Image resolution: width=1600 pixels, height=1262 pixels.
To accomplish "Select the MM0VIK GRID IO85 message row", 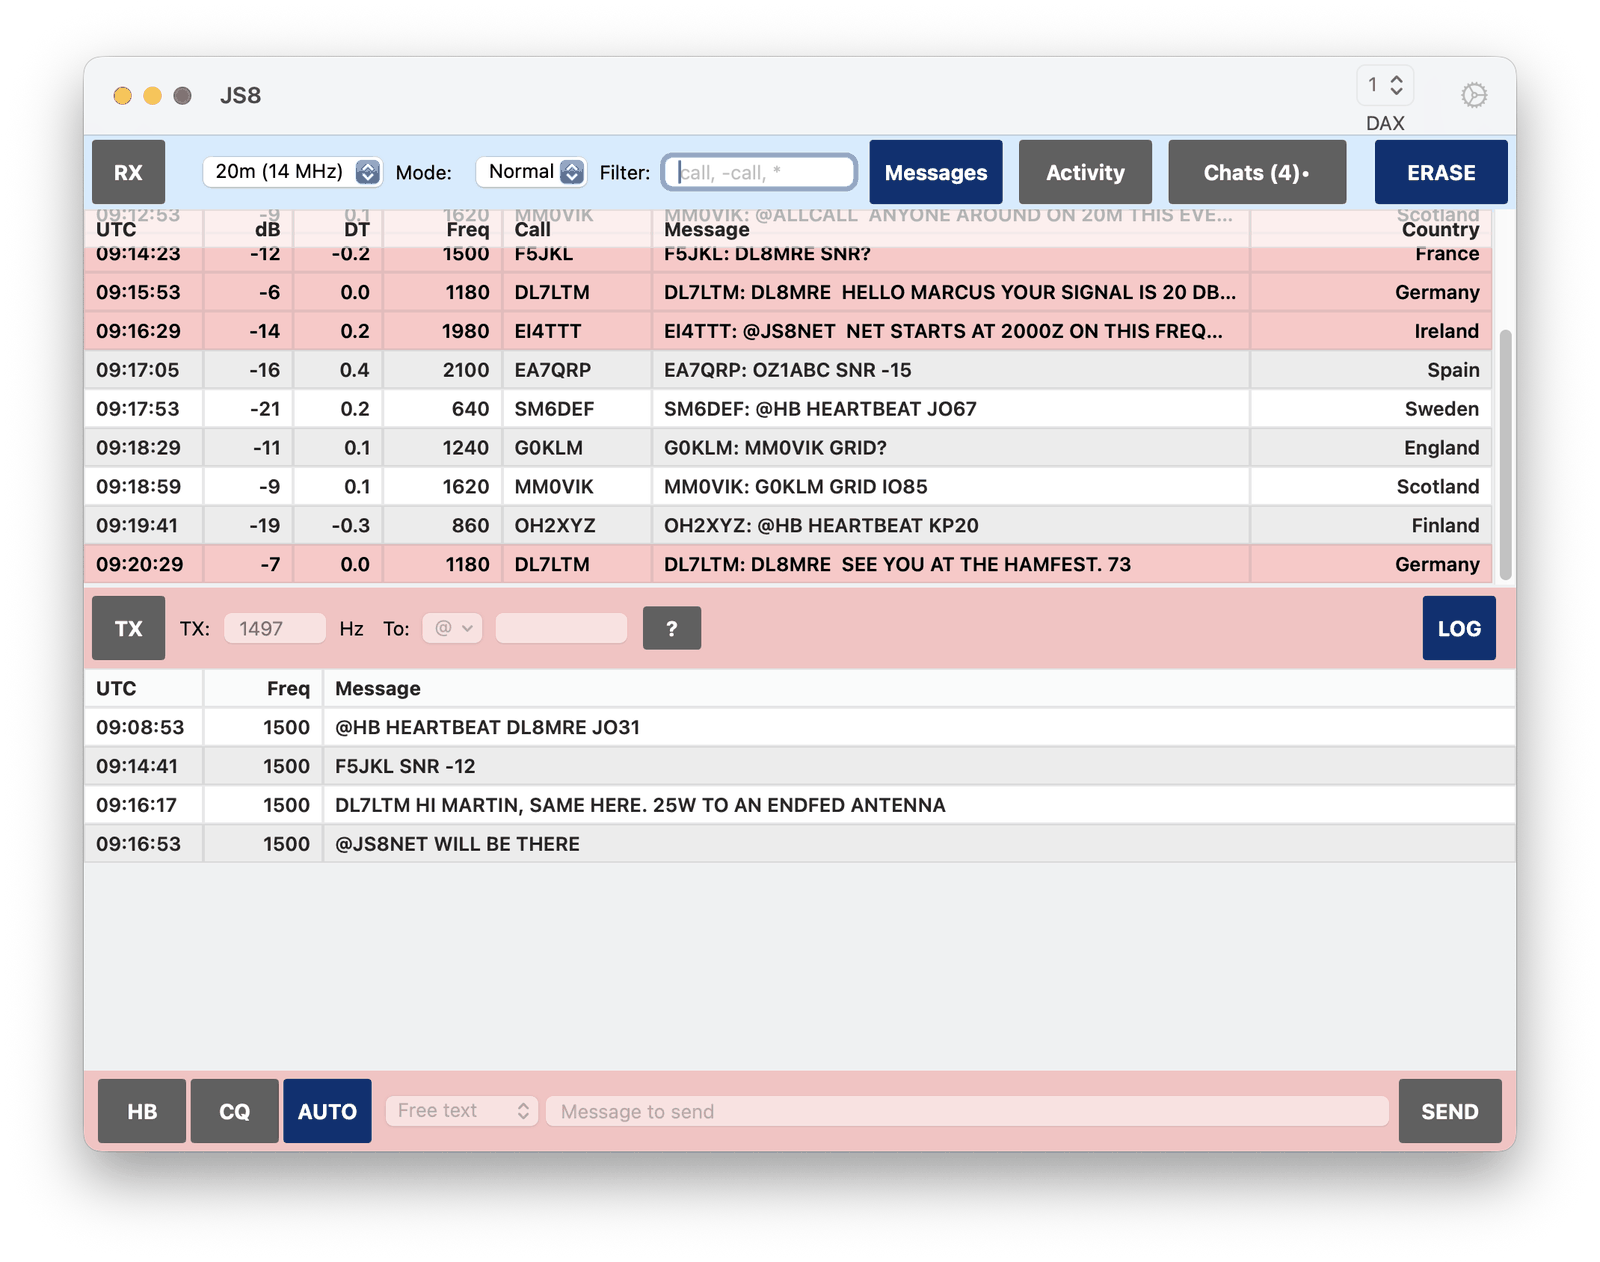I will [x=788, y=487].
